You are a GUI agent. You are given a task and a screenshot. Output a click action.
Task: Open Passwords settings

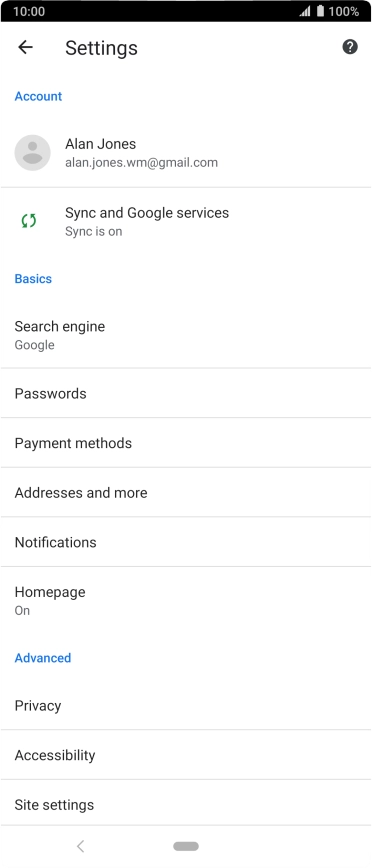tap(186, 393)
